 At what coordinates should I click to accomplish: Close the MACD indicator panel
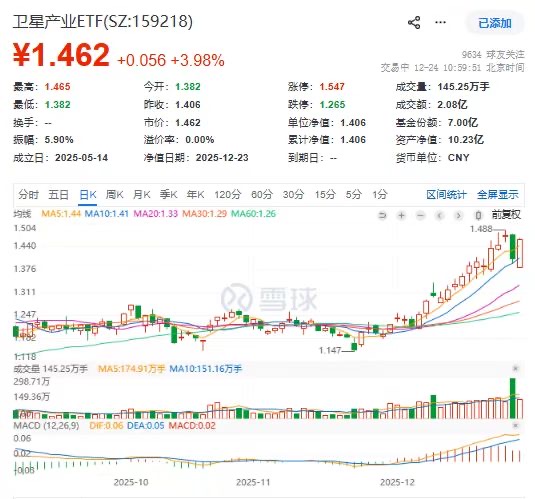(516, 425)
